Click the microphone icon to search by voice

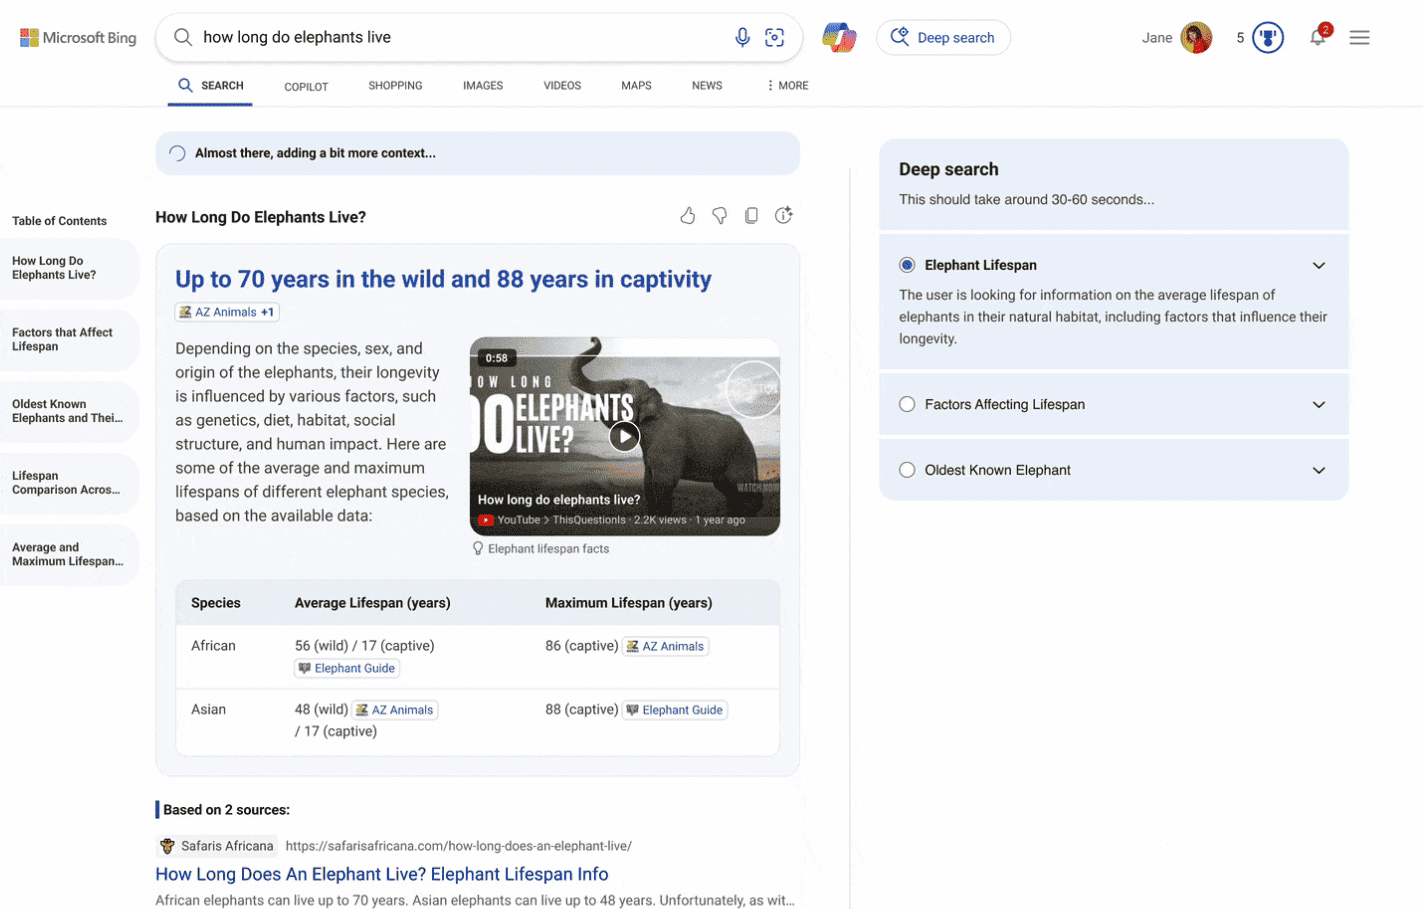[x=742, y=36]
